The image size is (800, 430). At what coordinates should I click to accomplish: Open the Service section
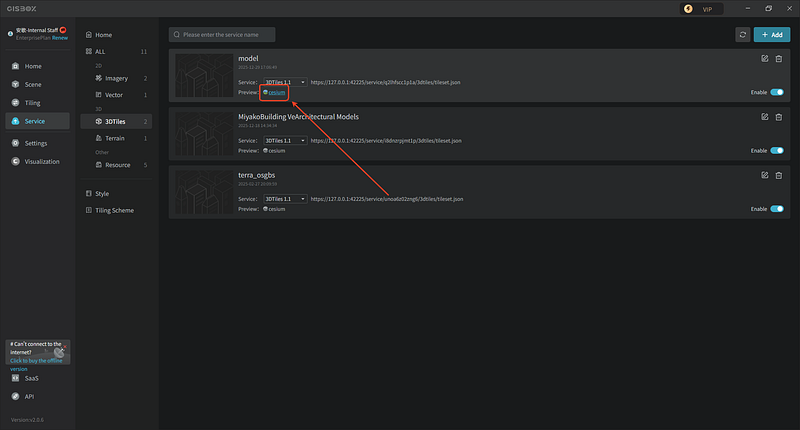[37, 121]
